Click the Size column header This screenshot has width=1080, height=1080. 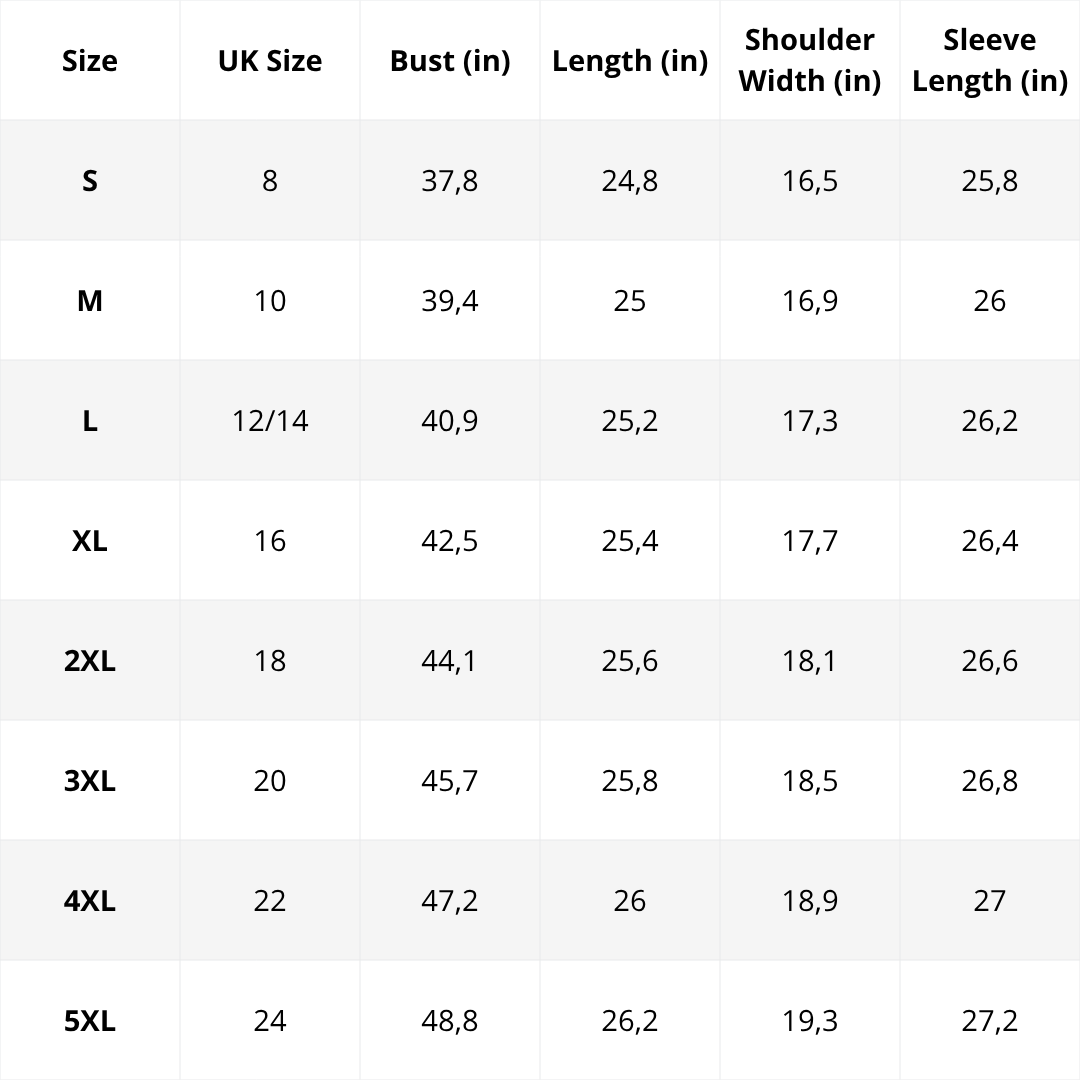[90, 61]
